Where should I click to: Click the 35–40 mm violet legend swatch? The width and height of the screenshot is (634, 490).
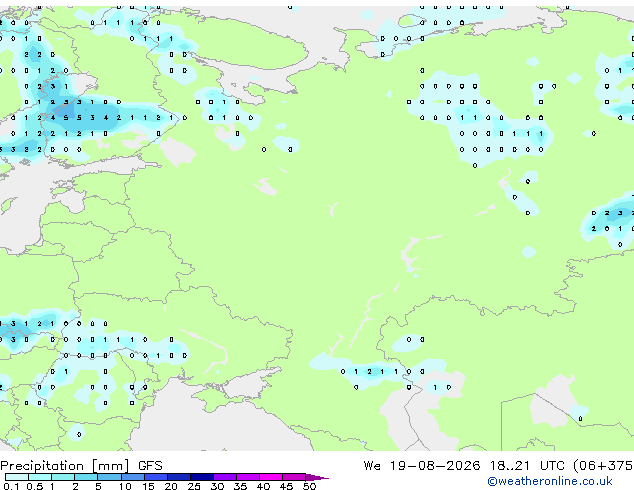pos(247,477)
